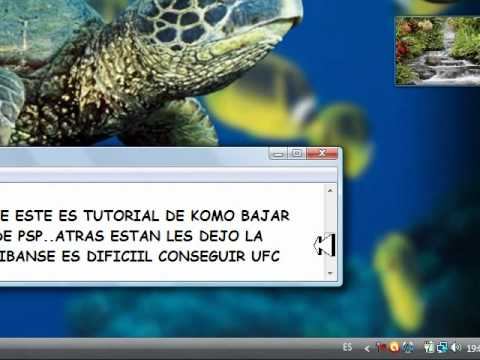This screenshot has height=360, width=480.
Task: Open the blue HP tray icon
Action: click(x=408, y=347)
